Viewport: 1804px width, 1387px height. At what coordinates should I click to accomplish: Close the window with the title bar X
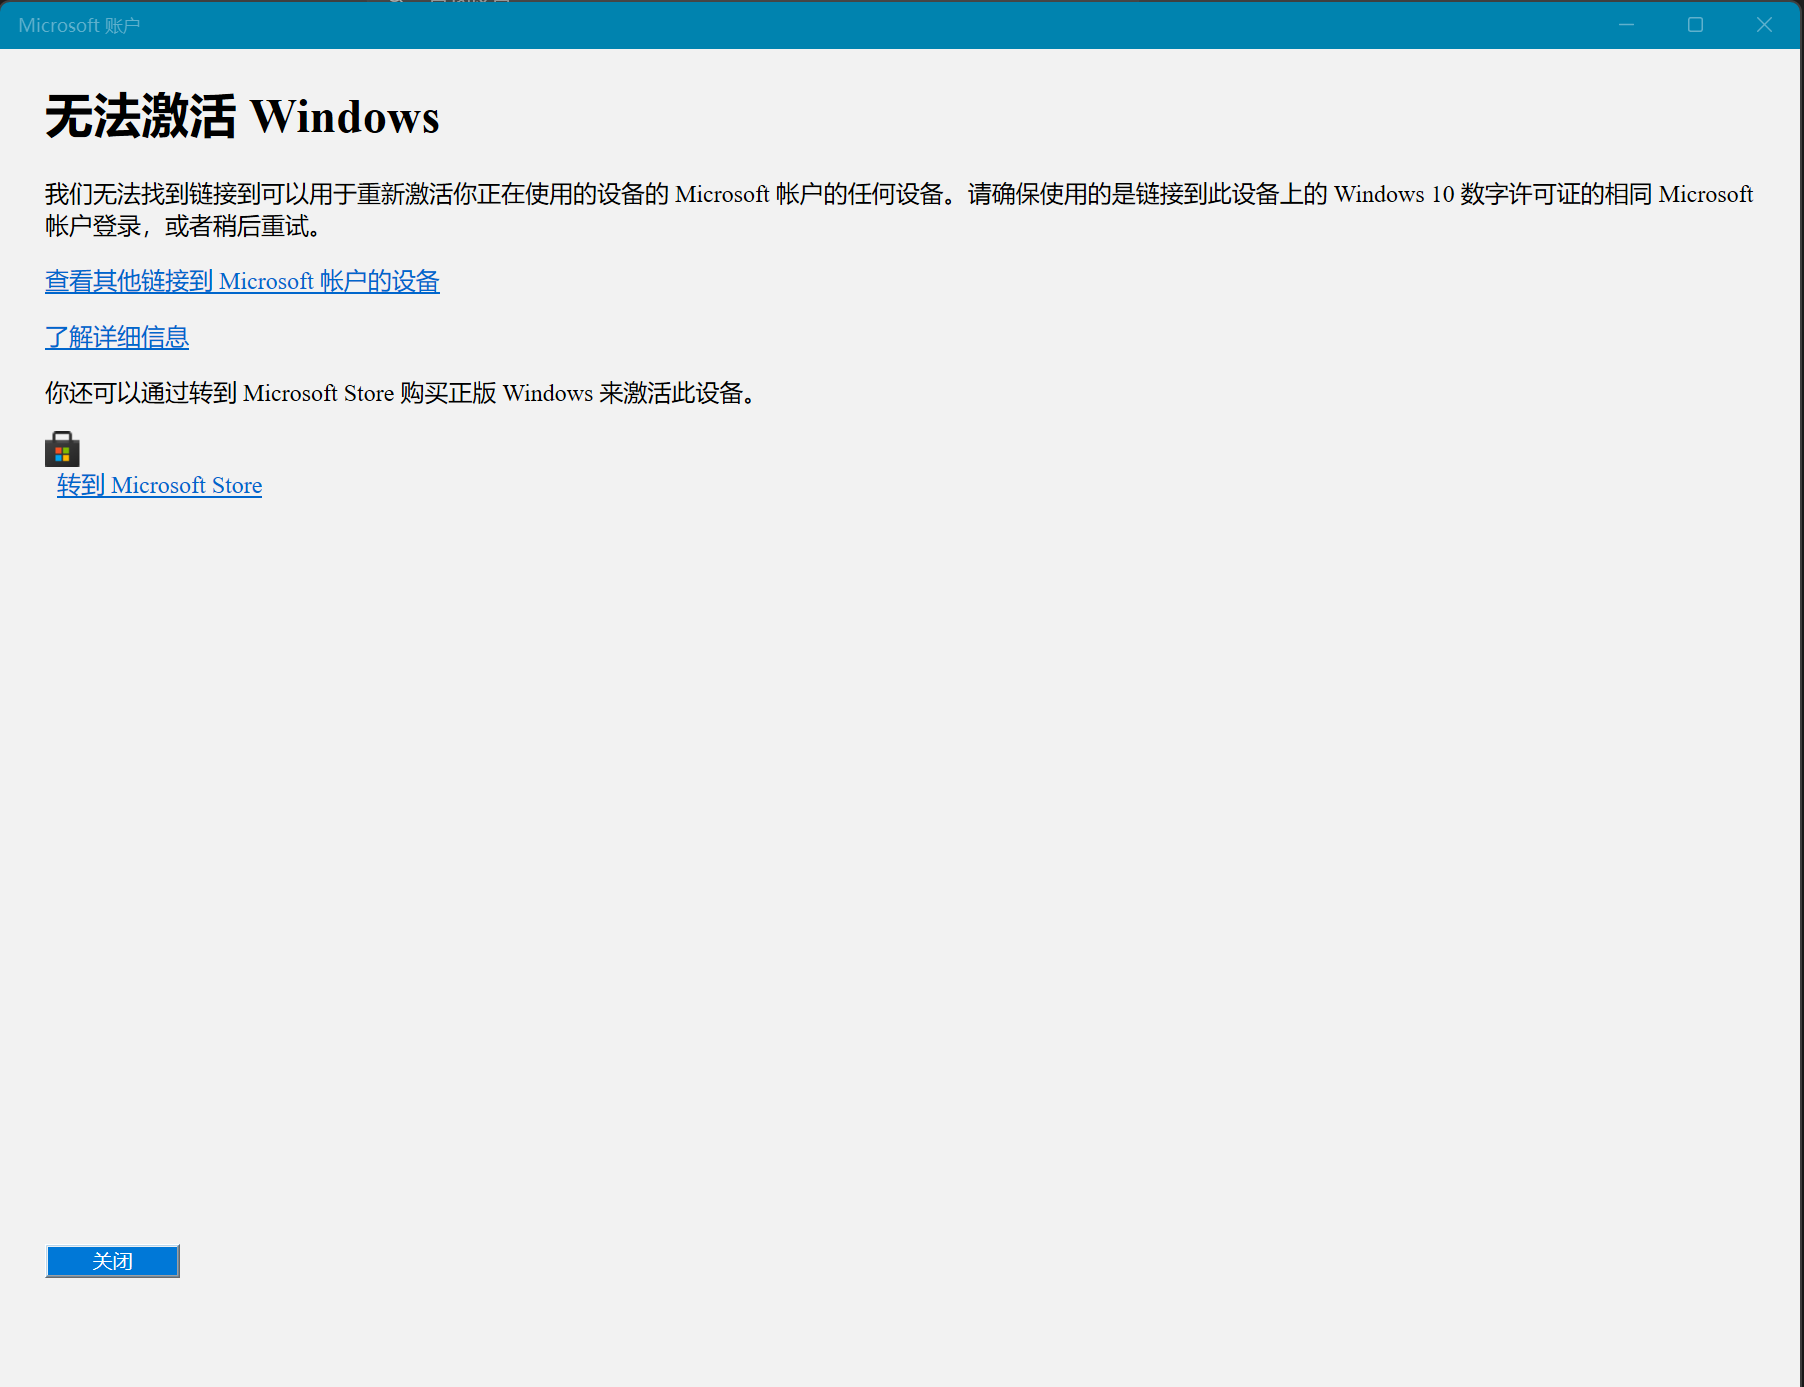tap(1764, 24)
